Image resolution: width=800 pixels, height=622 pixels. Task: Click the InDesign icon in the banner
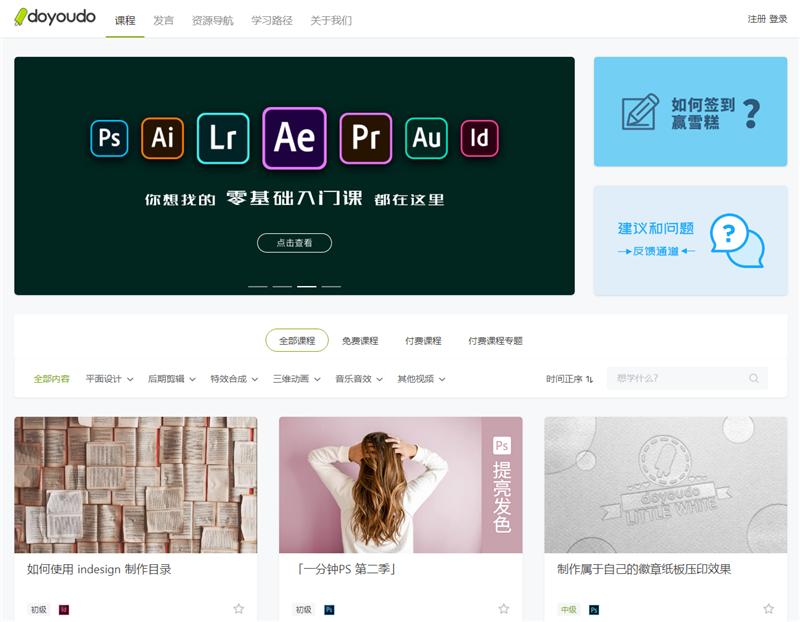click(x=481, y=138)
